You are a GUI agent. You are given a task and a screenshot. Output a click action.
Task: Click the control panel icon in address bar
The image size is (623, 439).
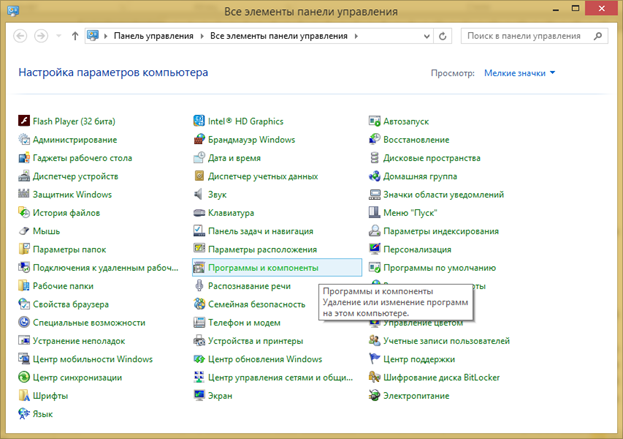point(93,36)
